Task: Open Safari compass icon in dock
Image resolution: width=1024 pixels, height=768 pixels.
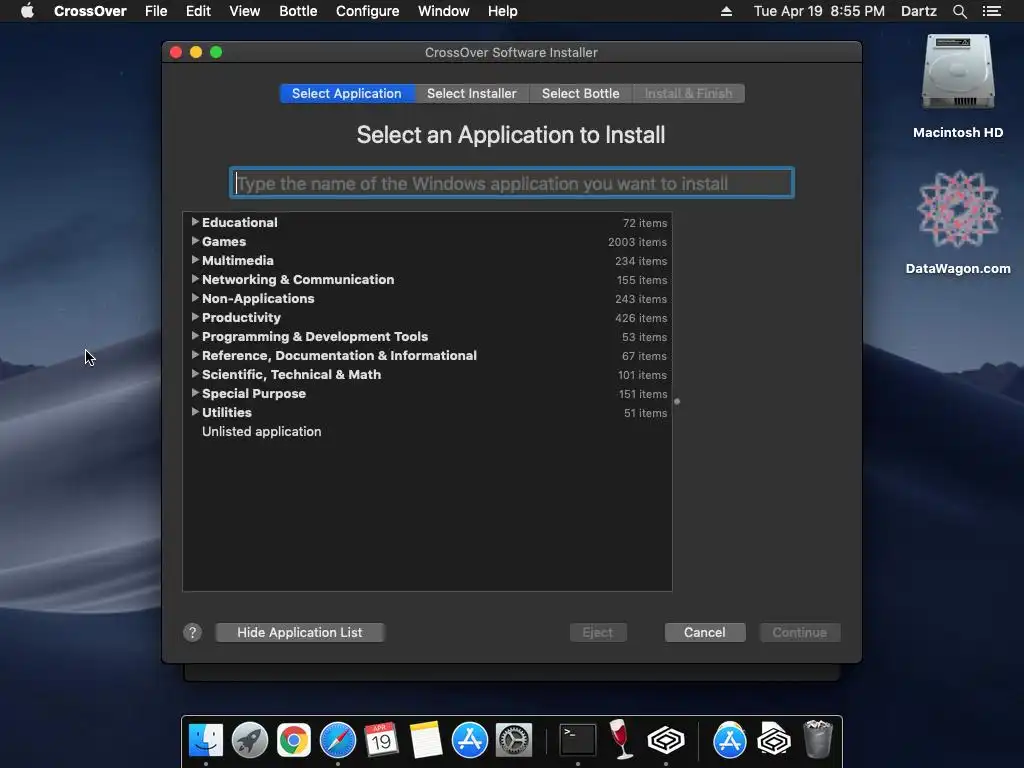Action: tap(338, 740)
